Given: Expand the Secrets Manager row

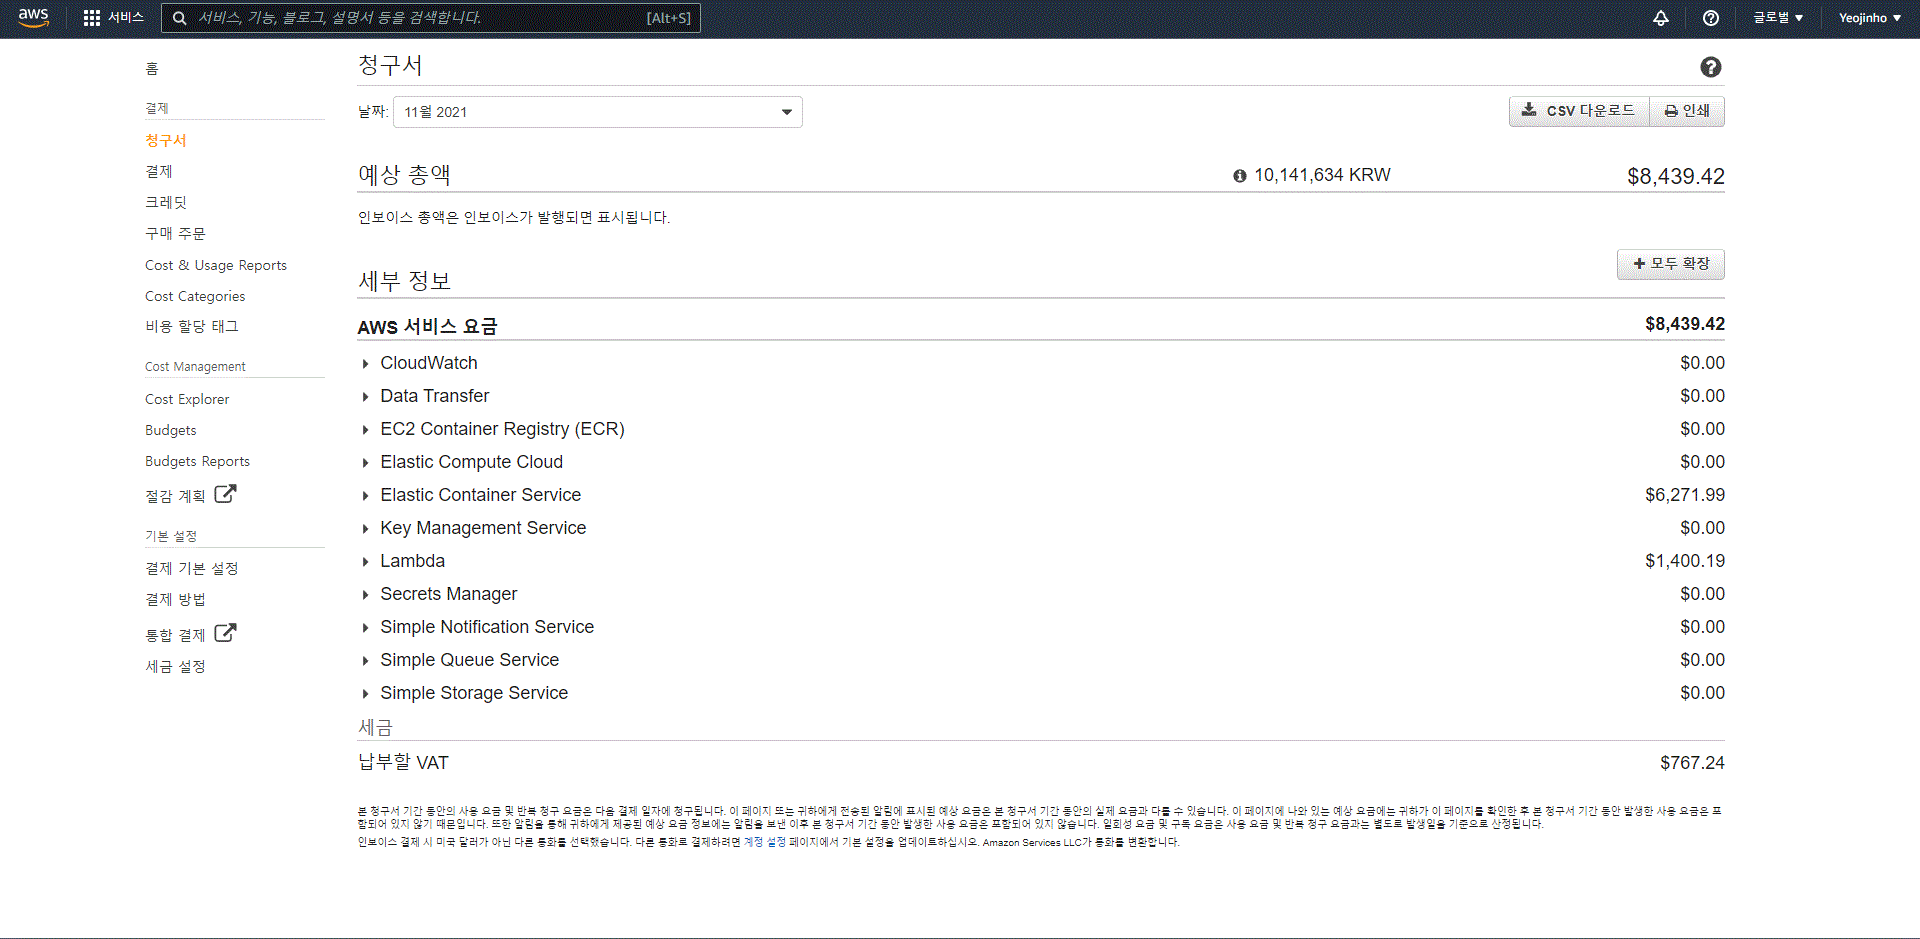Looking at the screenshot, I should tap(365, 595).
